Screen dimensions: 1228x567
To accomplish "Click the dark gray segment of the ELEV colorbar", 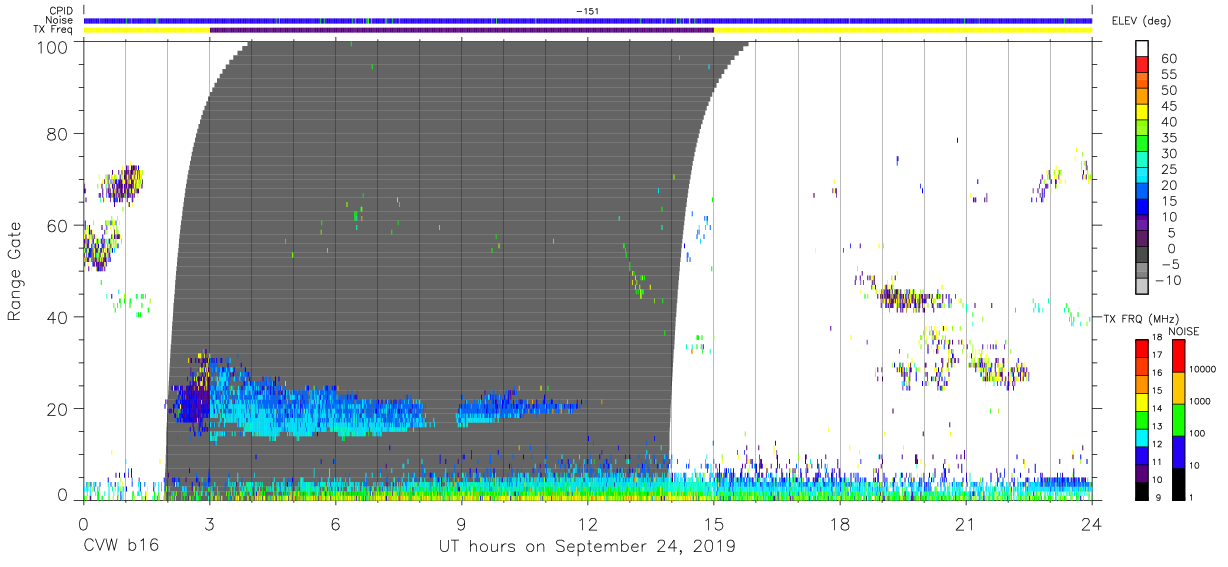I will [1142, 256].
